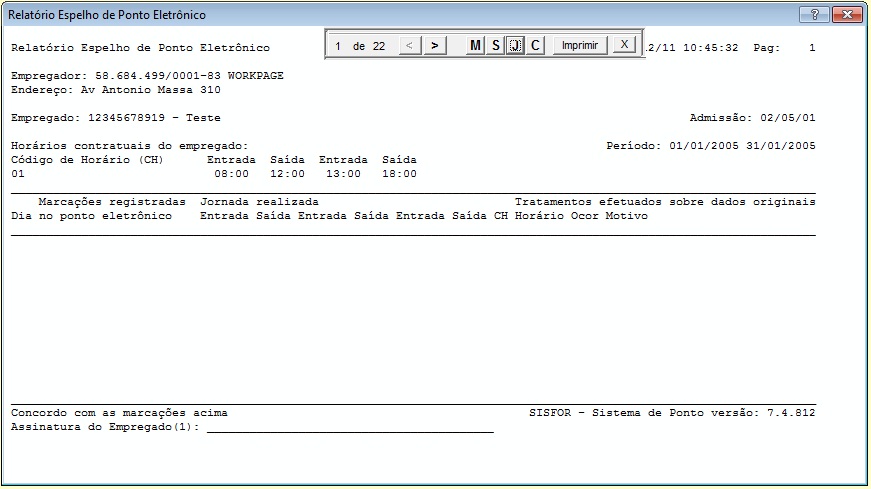The image size is (871, 489).
Task: Click the Período date range text
Action: (711, 146)
